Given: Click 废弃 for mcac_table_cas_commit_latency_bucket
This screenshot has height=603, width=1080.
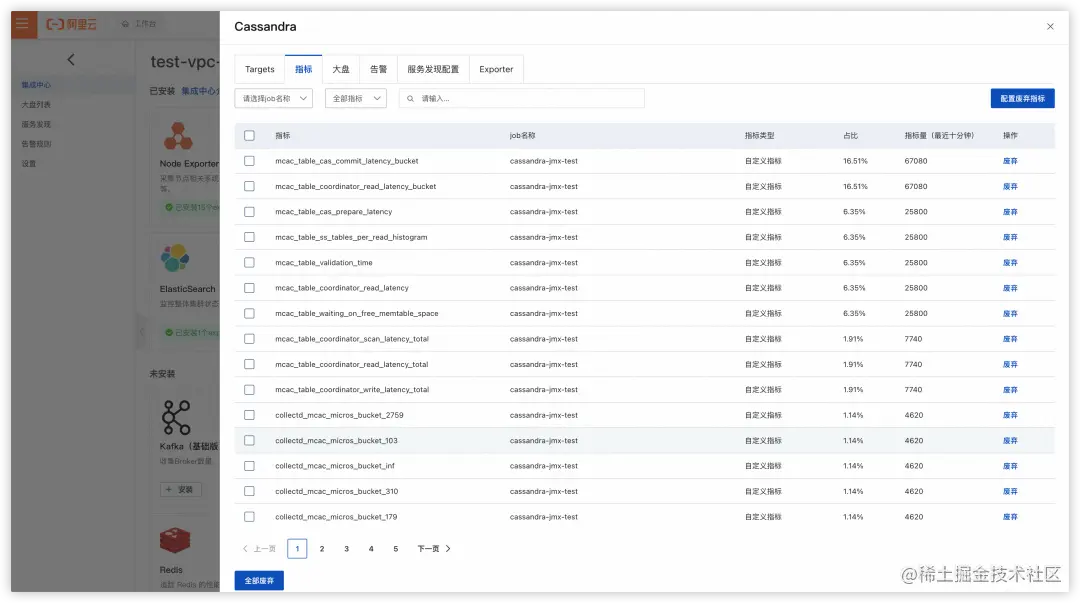Looking at the screenshot, I should (1010, 161).
